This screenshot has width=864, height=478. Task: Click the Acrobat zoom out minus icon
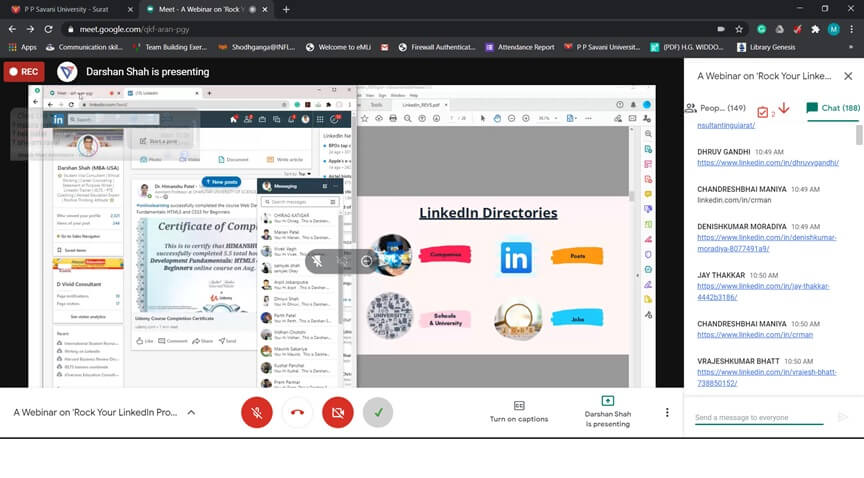click(x=511, y=118)
